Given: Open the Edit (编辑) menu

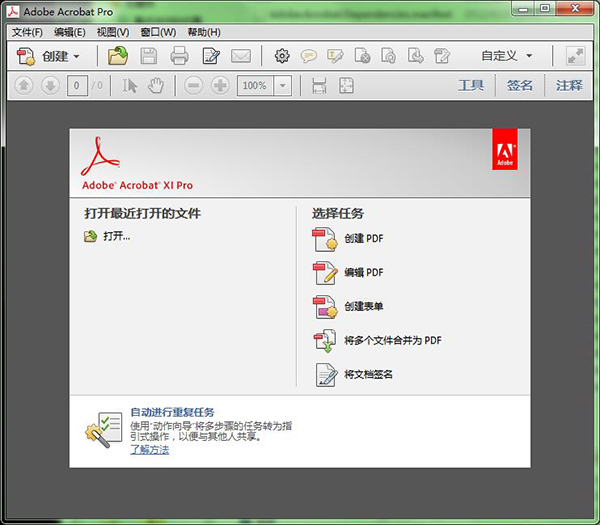Looking at the screenshot, I should pyautogui.click(x=70, y=32).
